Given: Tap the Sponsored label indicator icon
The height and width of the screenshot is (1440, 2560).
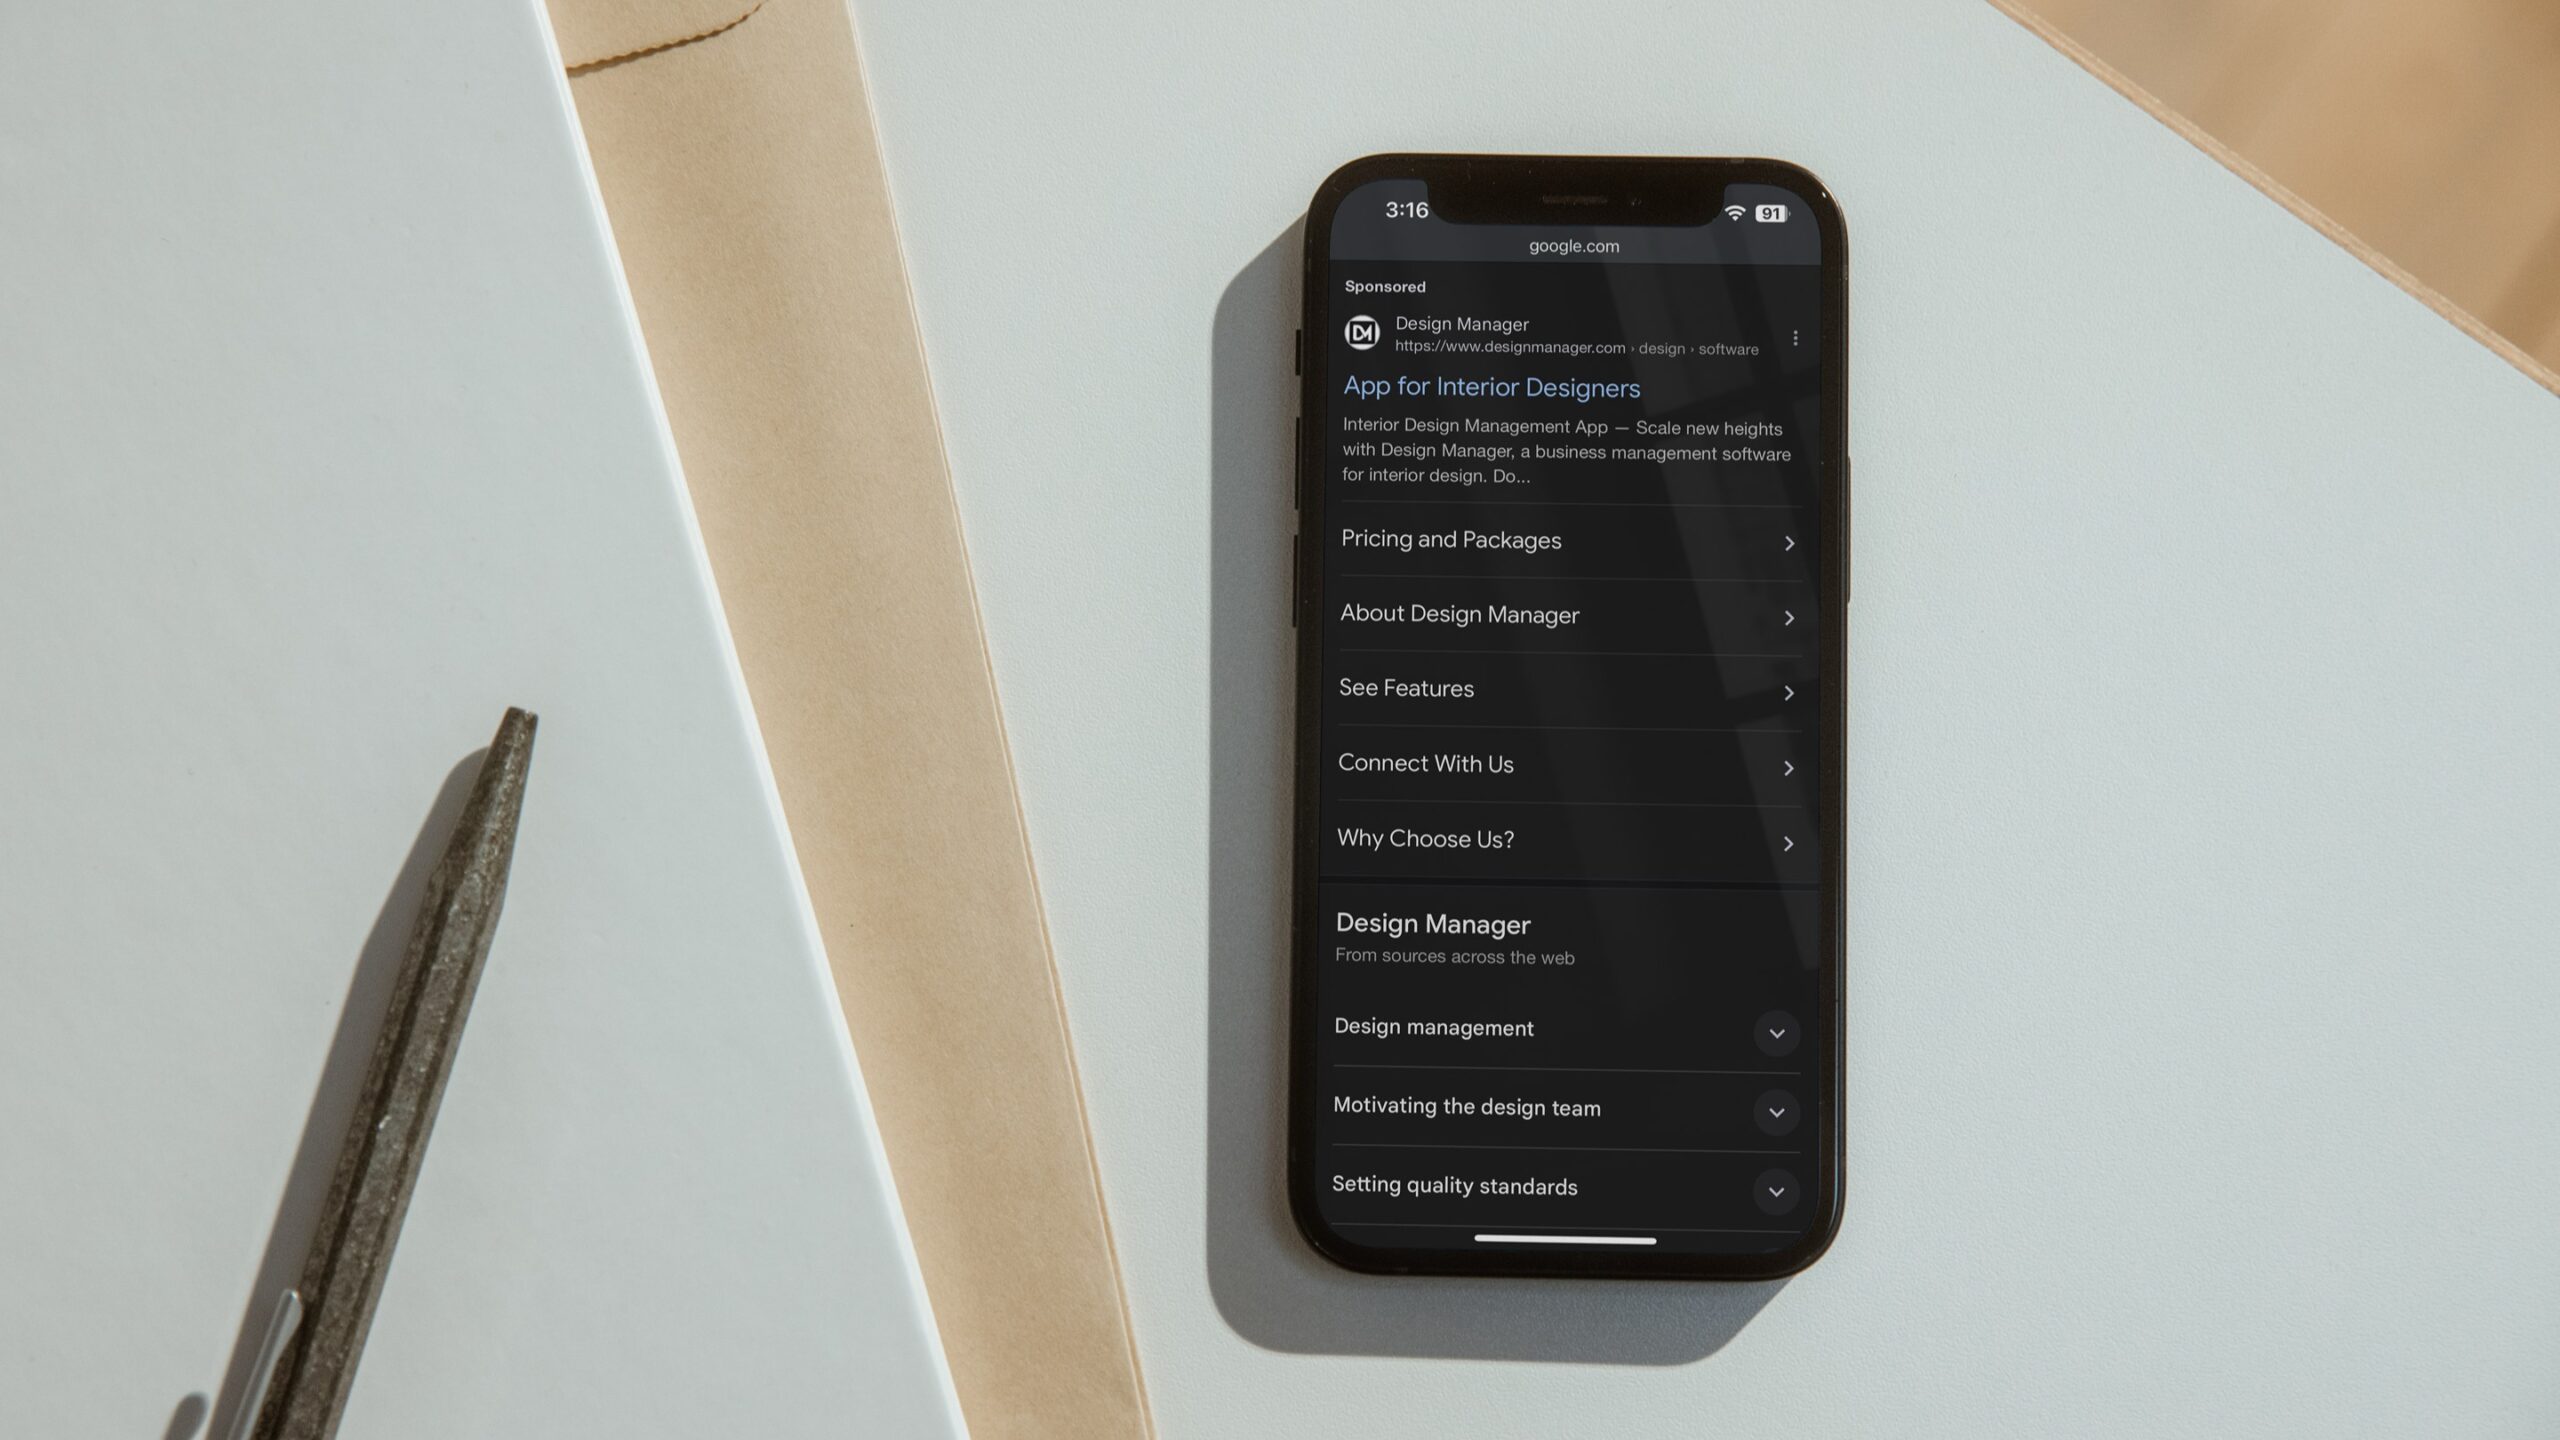Looking at the screenshot, I should 1385,285.
